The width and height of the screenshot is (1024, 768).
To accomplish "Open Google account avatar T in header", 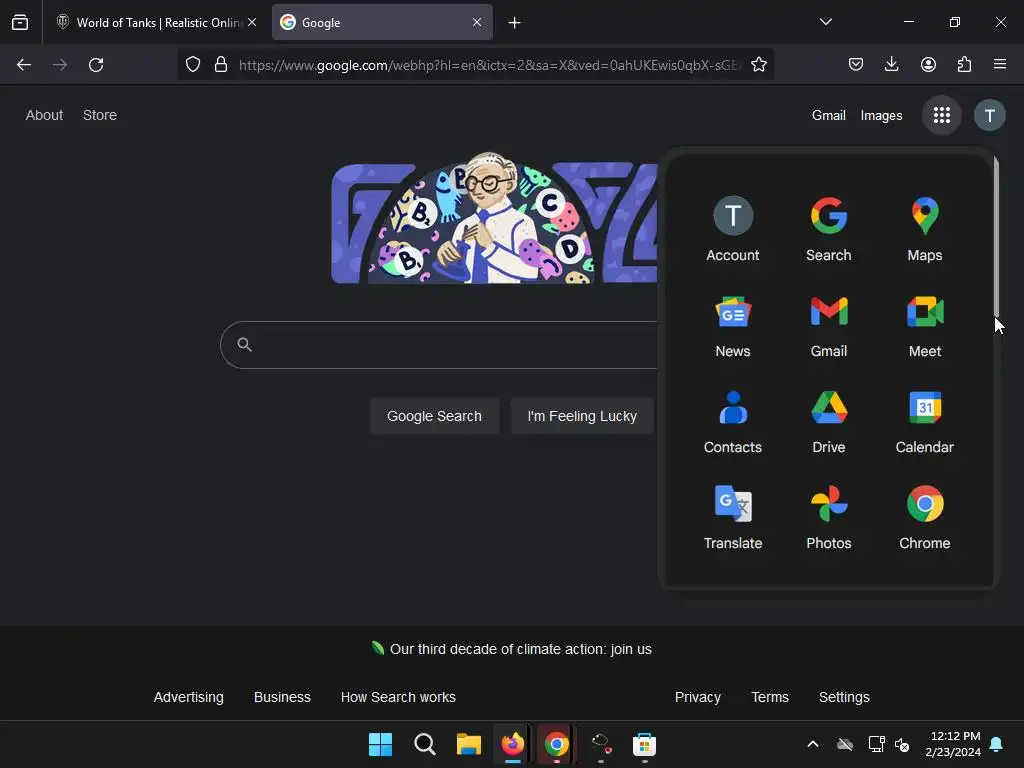I will click(989, 116).
